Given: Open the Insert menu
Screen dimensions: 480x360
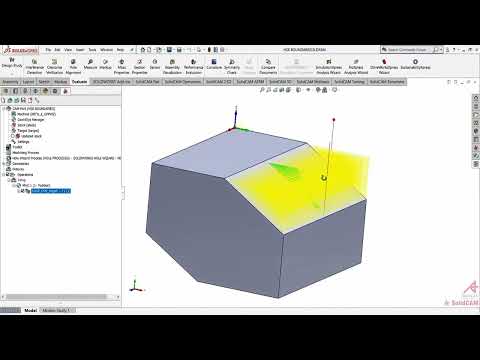Looking at the screenshot, I should pyautogui.click(x=80, y=50).
